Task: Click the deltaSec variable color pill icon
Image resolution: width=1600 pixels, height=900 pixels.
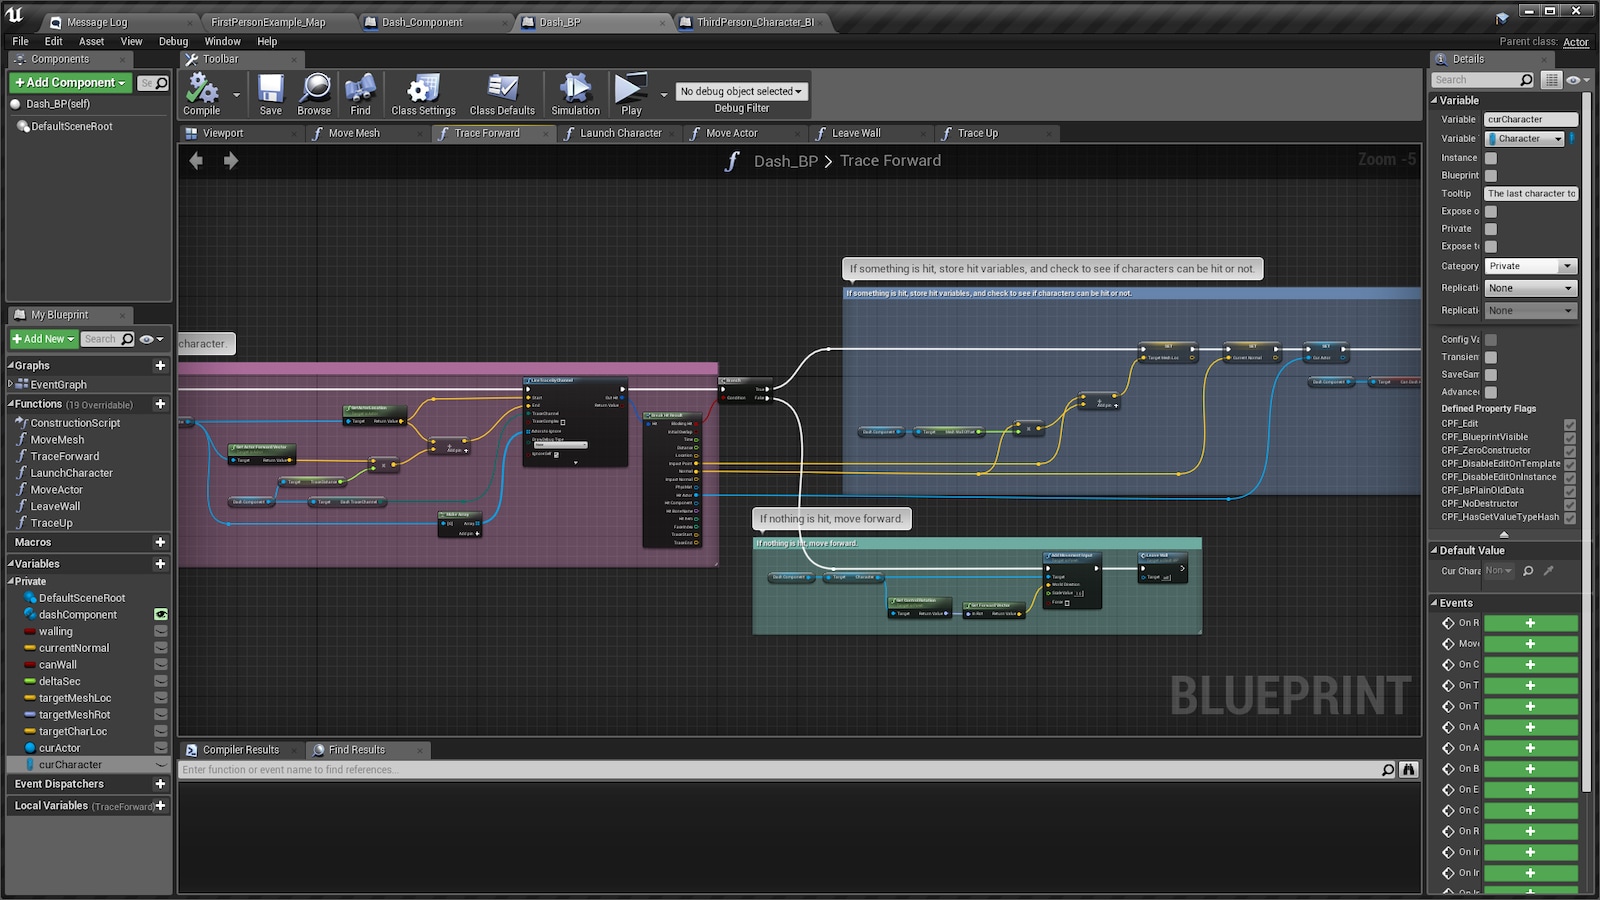Action: [29, 681]
